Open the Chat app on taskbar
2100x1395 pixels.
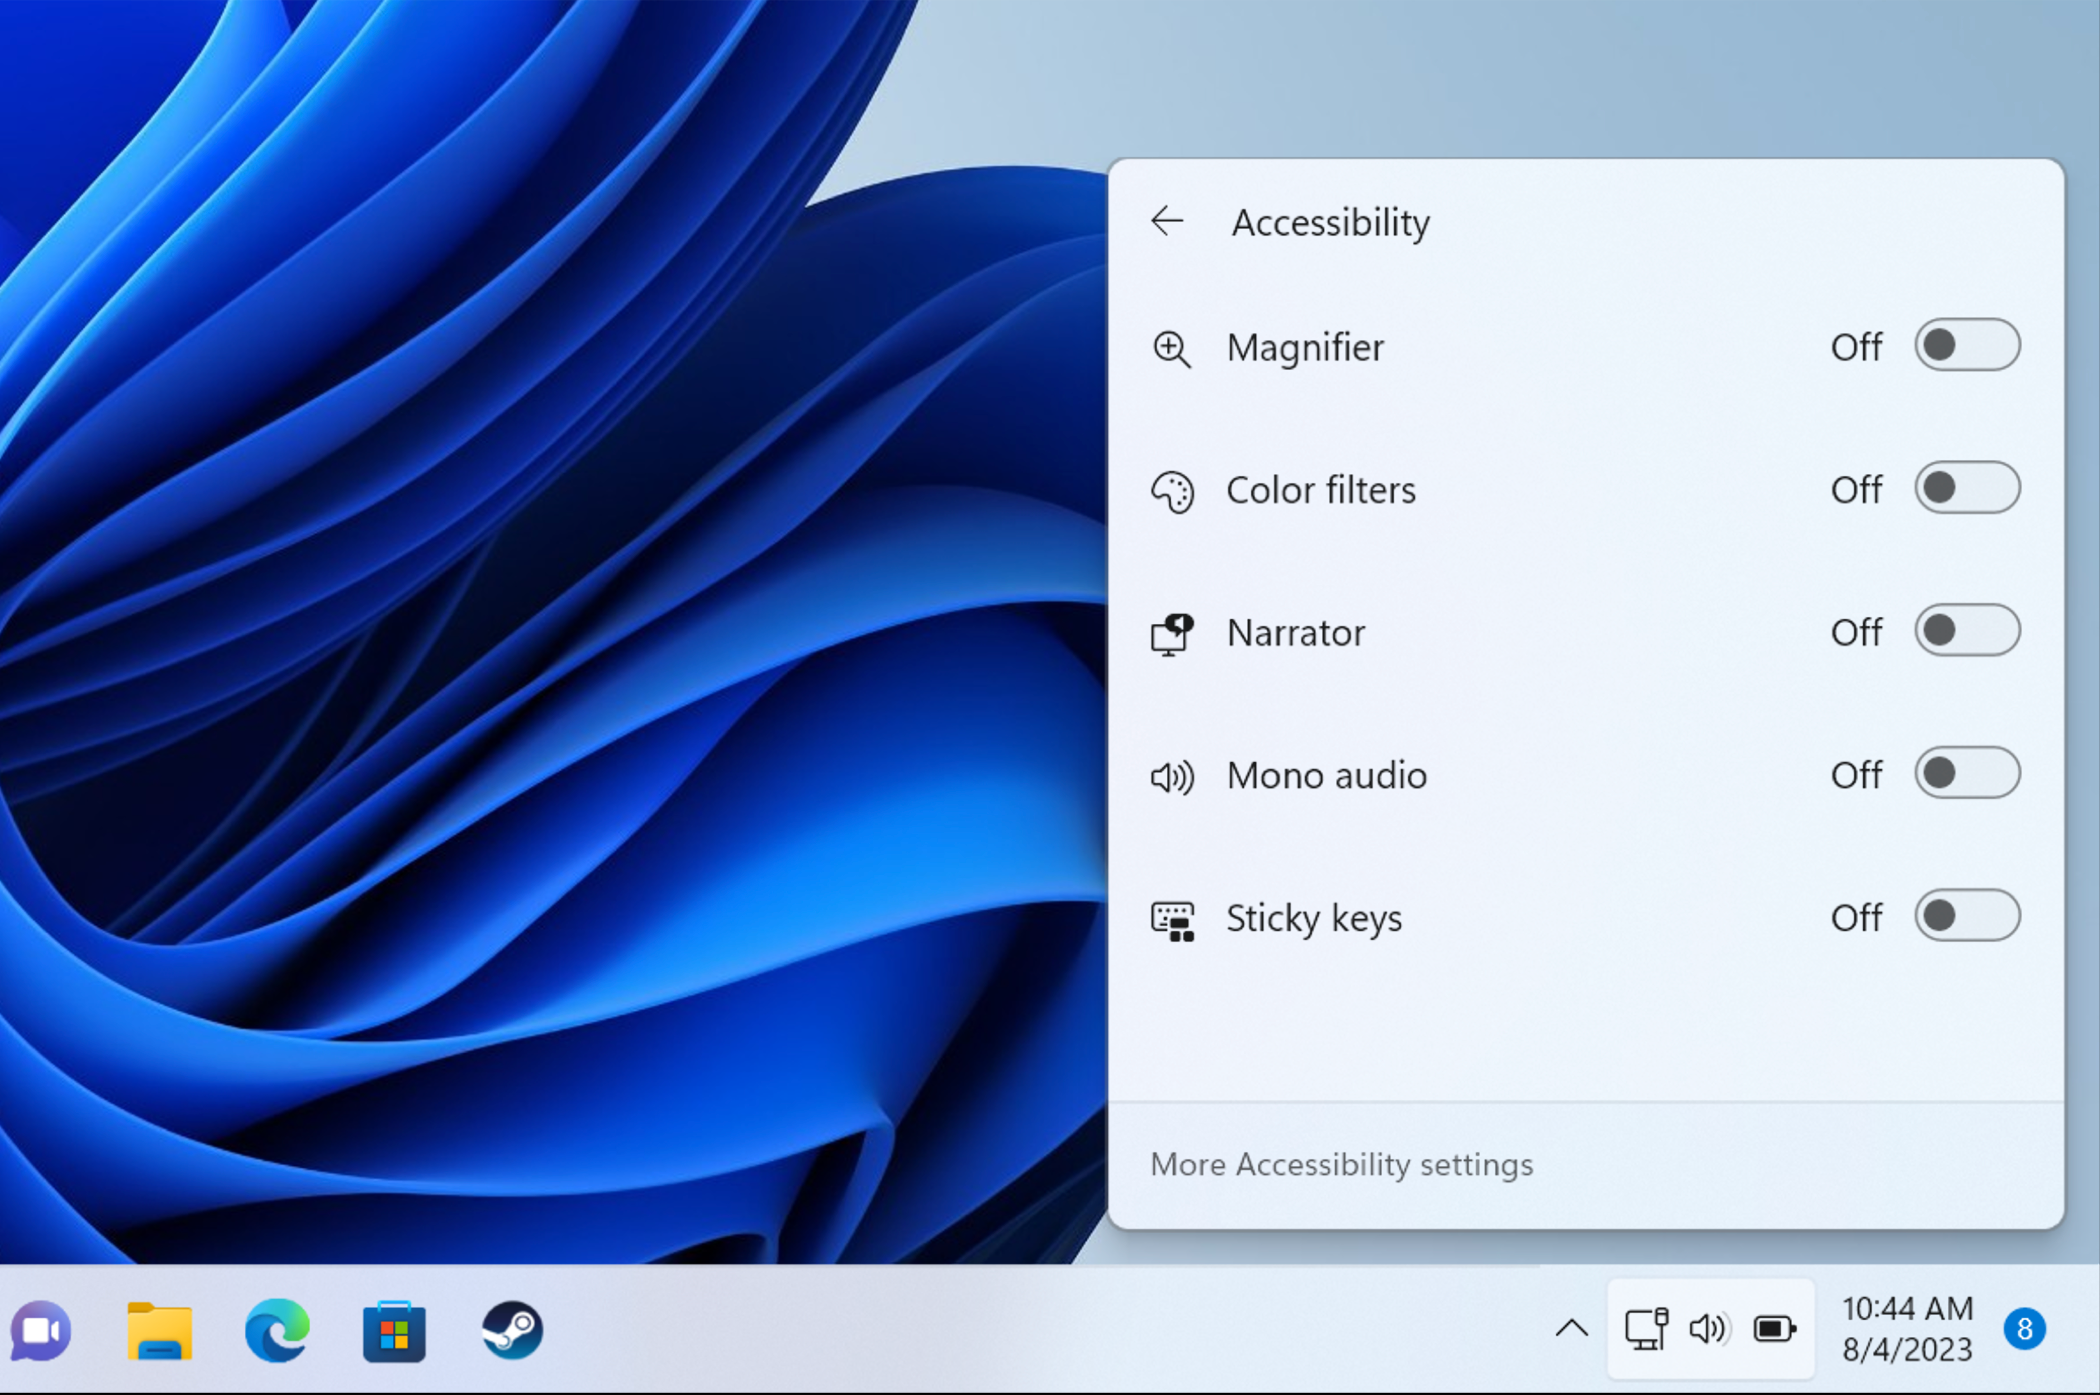(x=41, y=1330)
